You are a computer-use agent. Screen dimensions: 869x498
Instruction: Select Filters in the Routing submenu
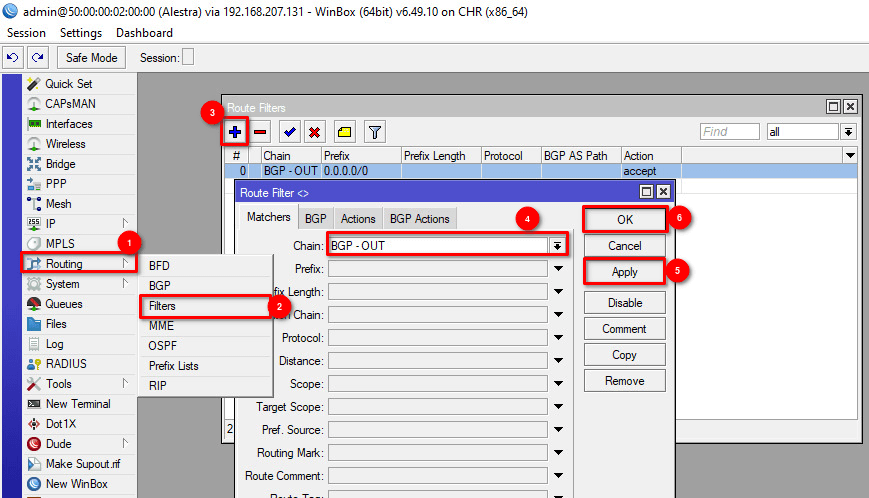[x=161, y=306]
